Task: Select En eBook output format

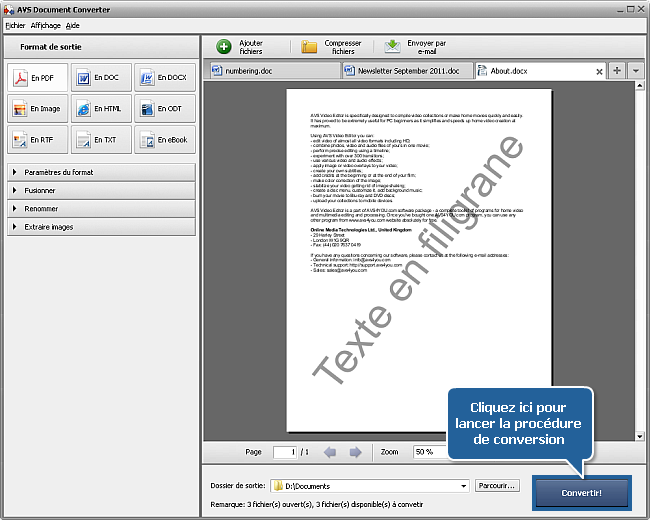Action: tap(165, 140)
